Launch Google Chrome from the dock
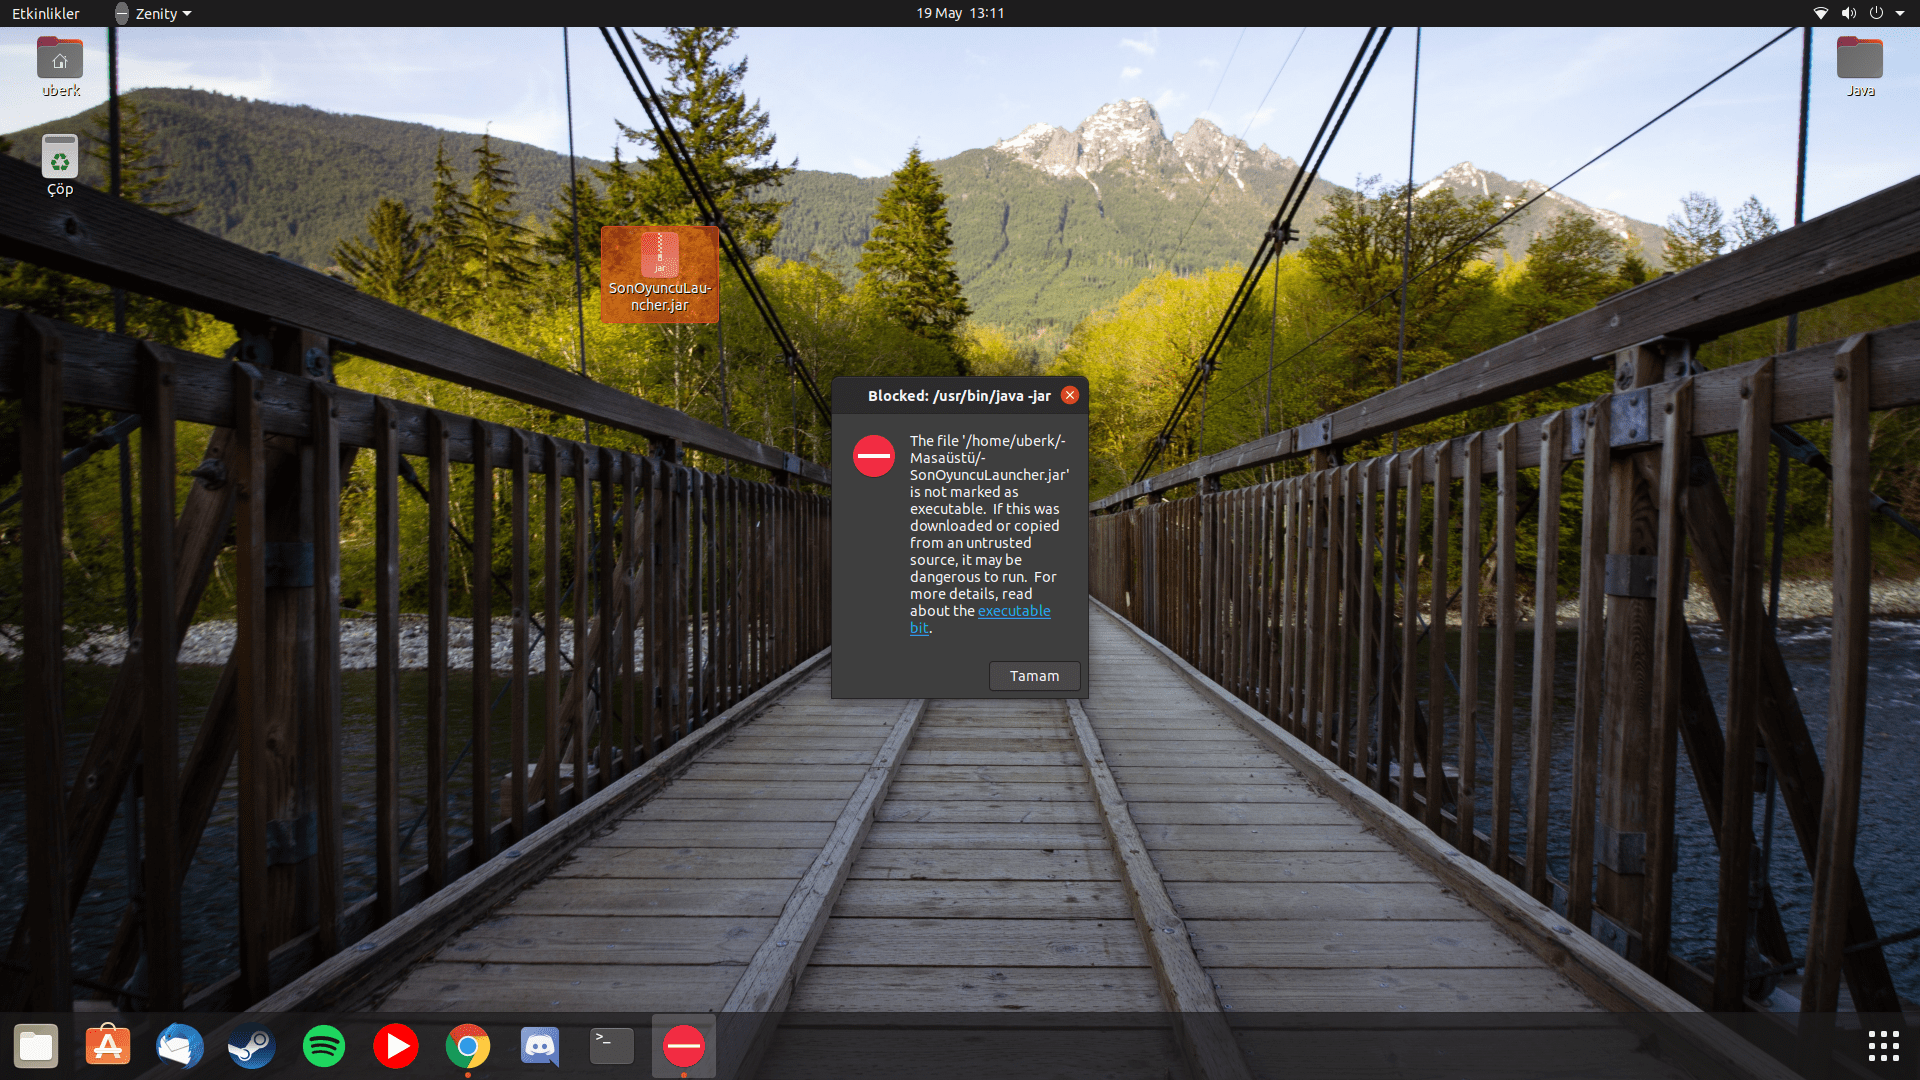This screenshot has height=1080, width=1920. click(x=468, y=1046)
